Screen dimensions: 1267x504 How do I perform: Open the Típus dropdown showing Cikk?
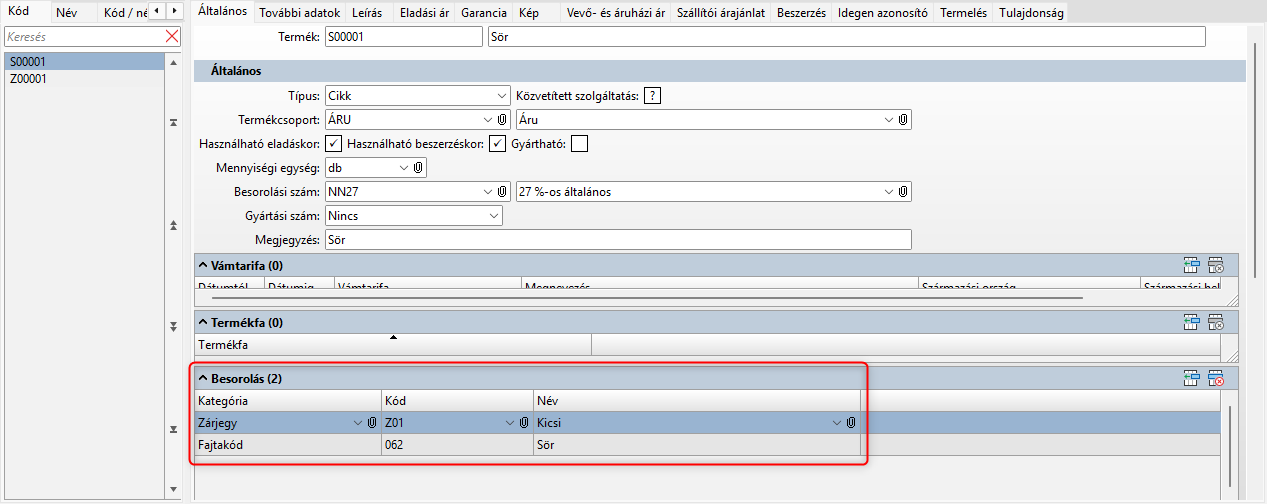[x=502, y=96]
